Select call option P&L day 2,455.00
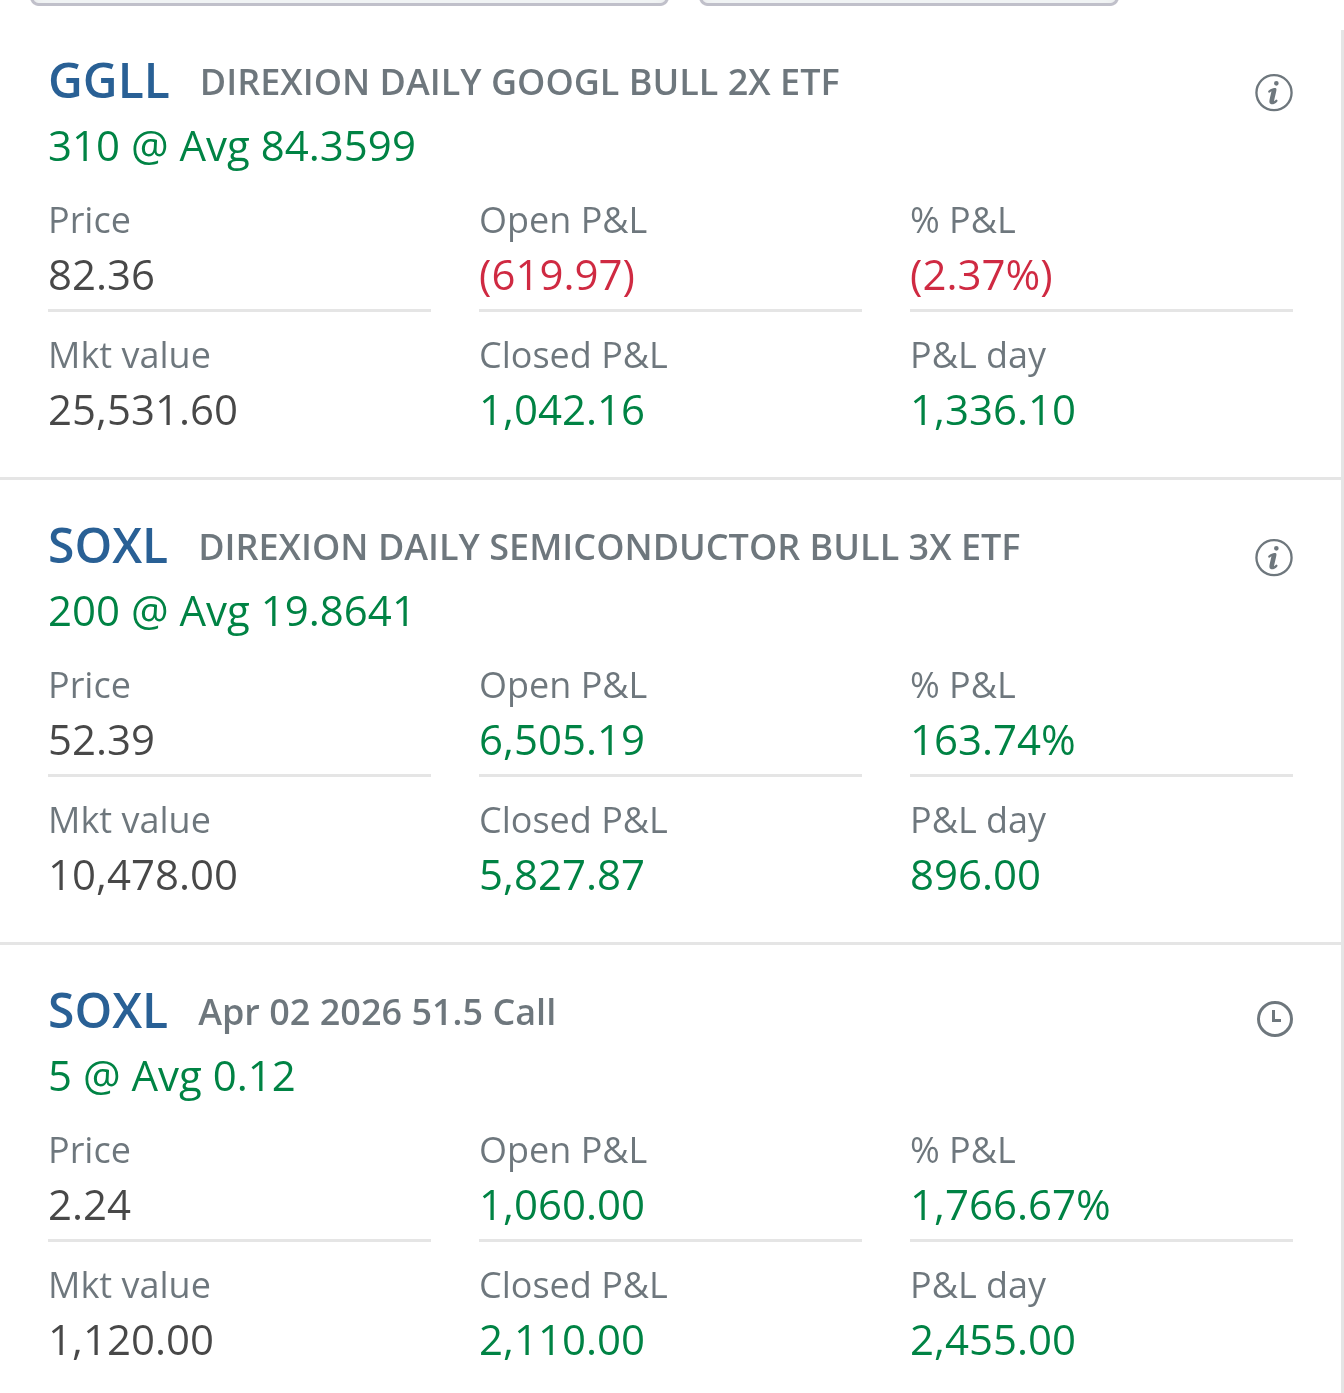1344x1393 pixels. click(x=993, y=1341)
